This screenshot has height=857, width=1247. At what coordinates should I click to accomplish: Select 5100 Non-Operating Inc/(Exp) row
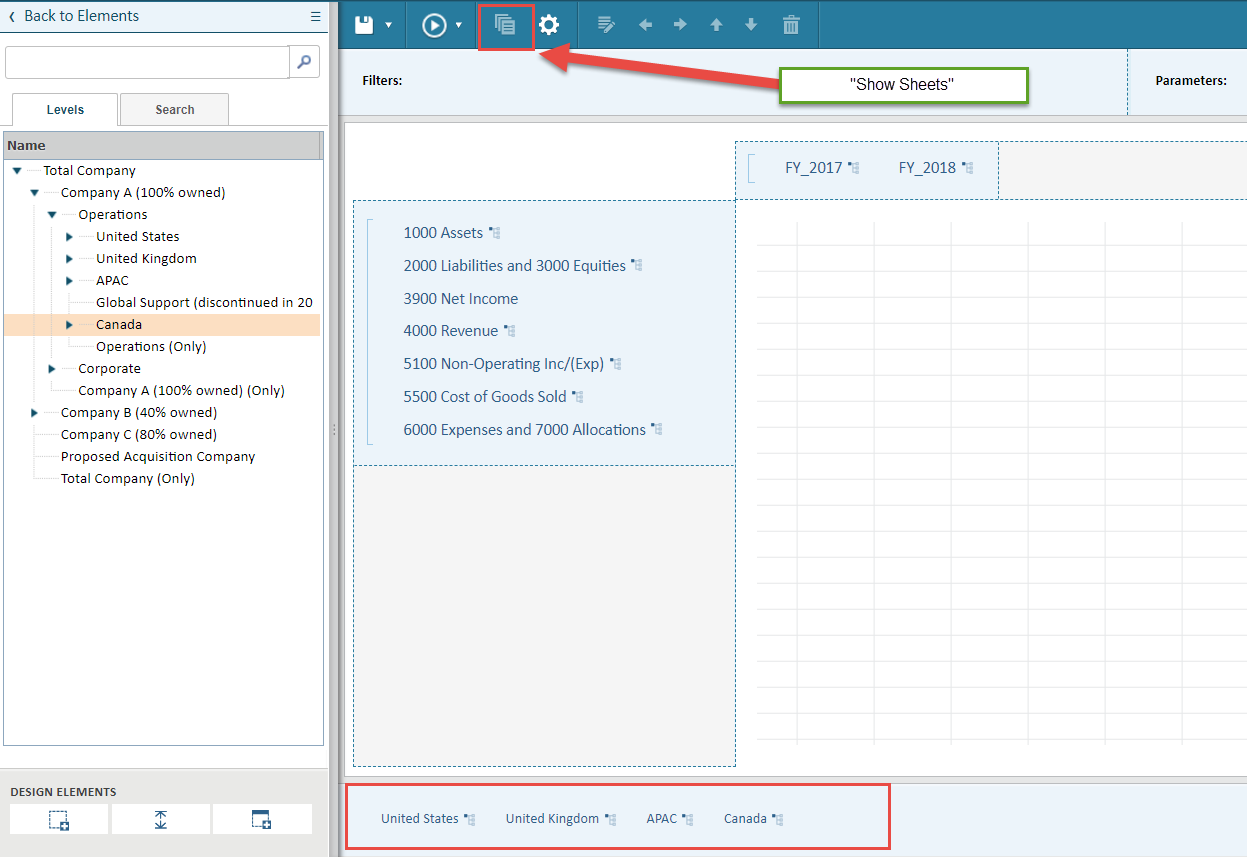(504, 364)
